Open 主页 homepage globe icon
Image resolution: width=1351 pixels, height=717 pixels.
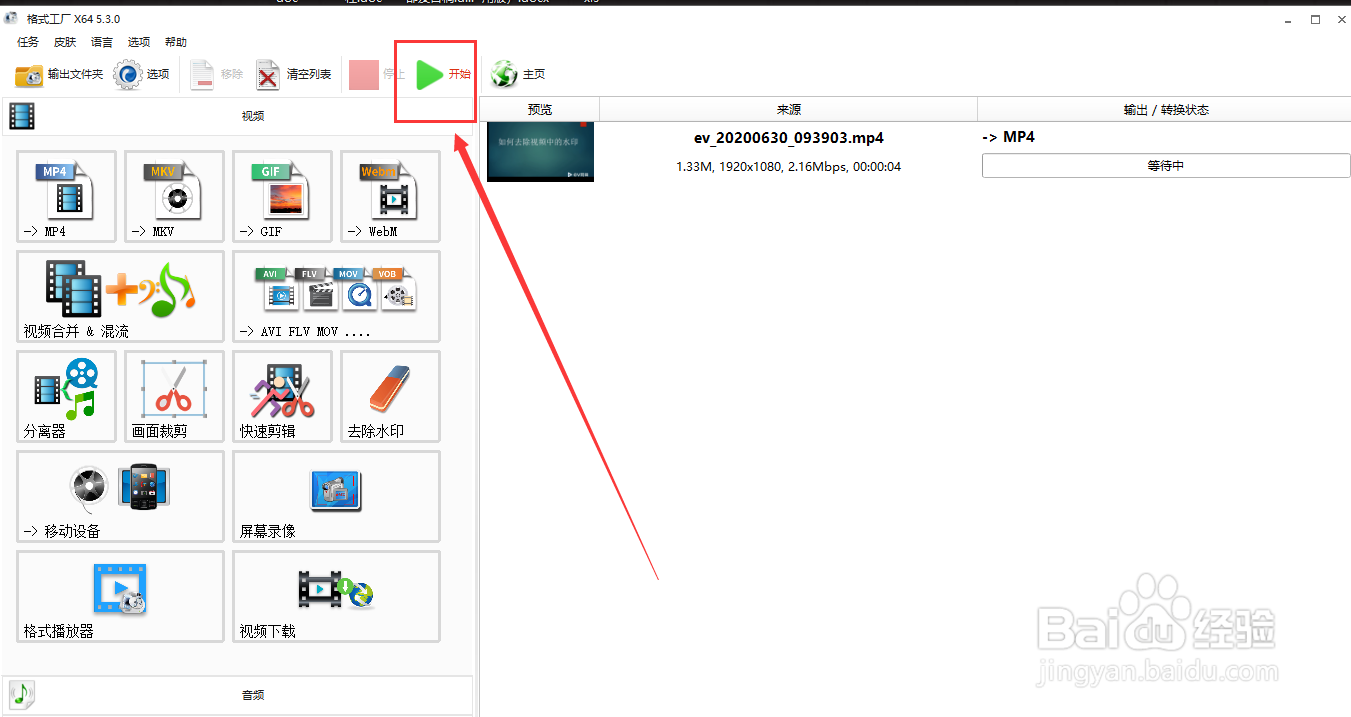[x=518, y=75]
